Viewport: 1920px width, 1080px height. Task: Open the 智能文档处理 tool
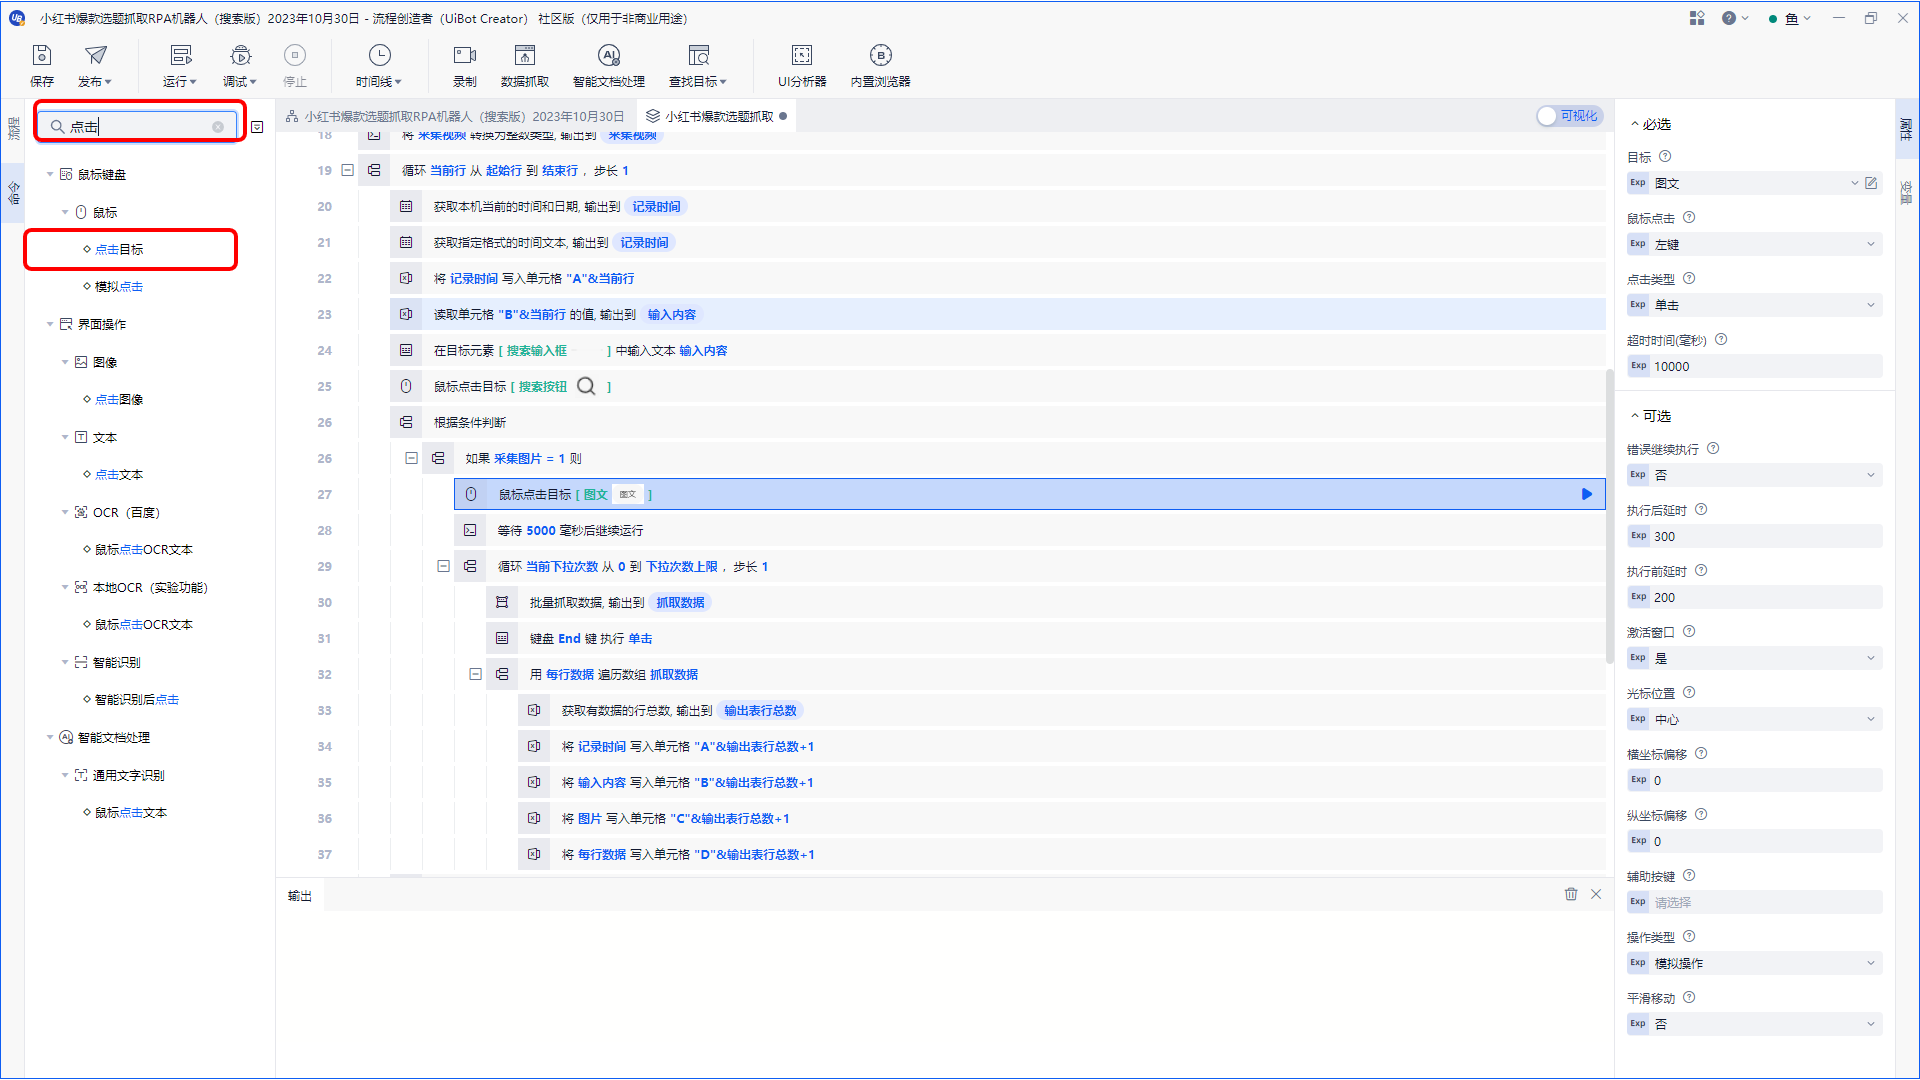[609, 66]
